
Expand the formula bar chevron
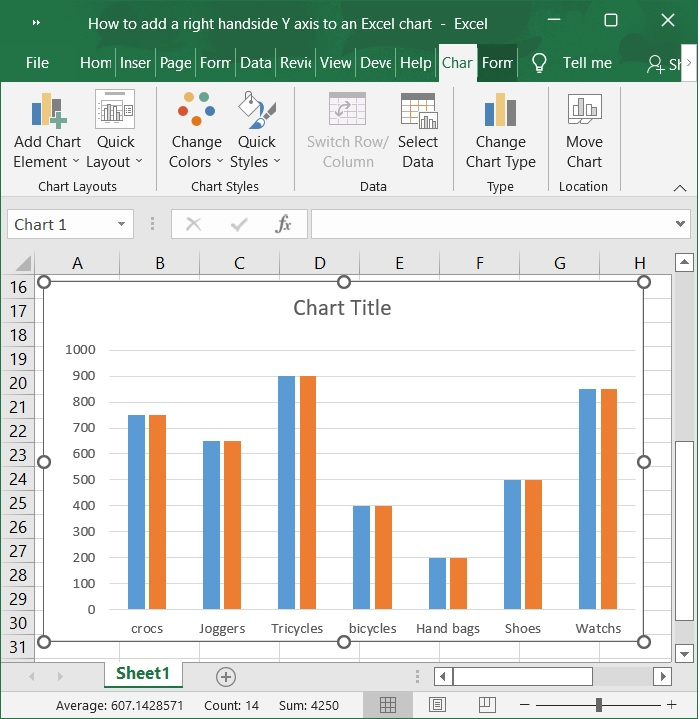pos(680,224)
